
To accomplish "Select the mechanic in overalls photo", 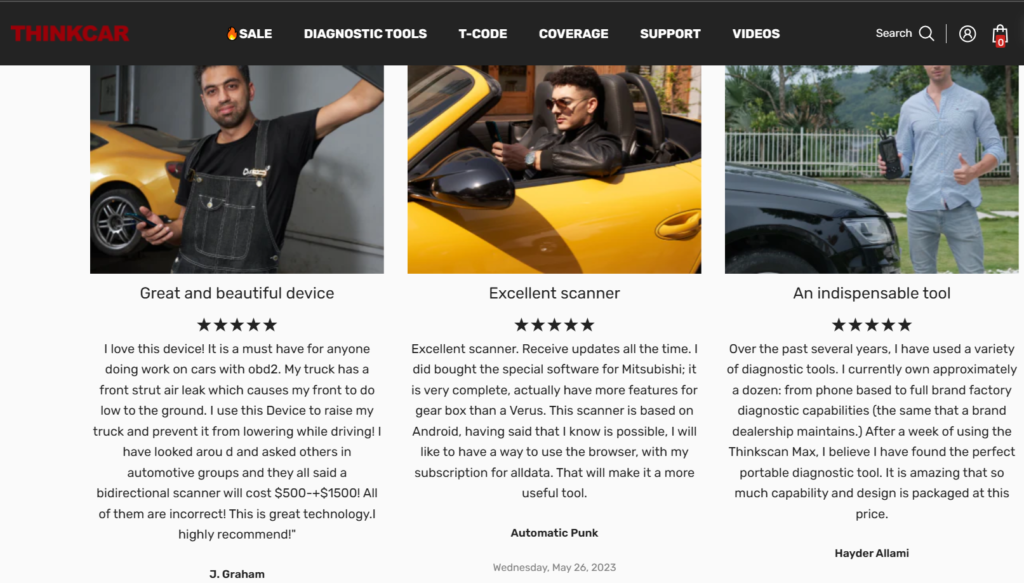I will (x=237, y=168).
